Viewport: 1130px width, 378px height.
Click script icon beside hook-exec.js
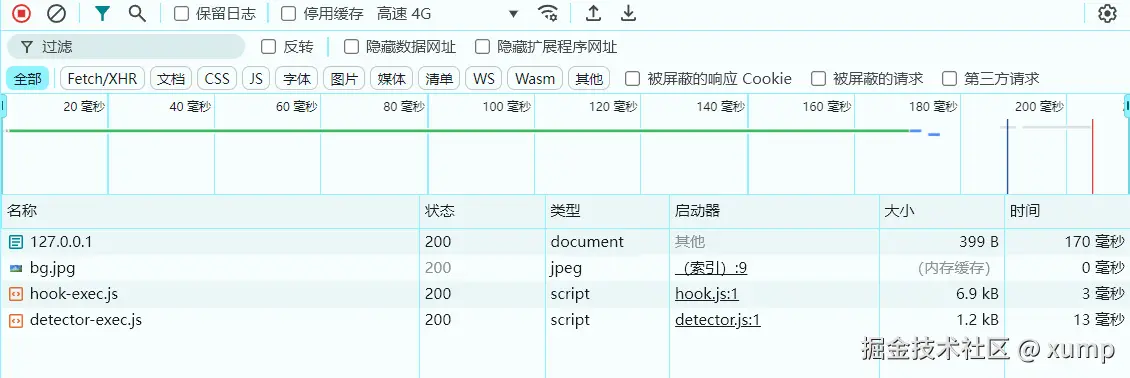16,294
